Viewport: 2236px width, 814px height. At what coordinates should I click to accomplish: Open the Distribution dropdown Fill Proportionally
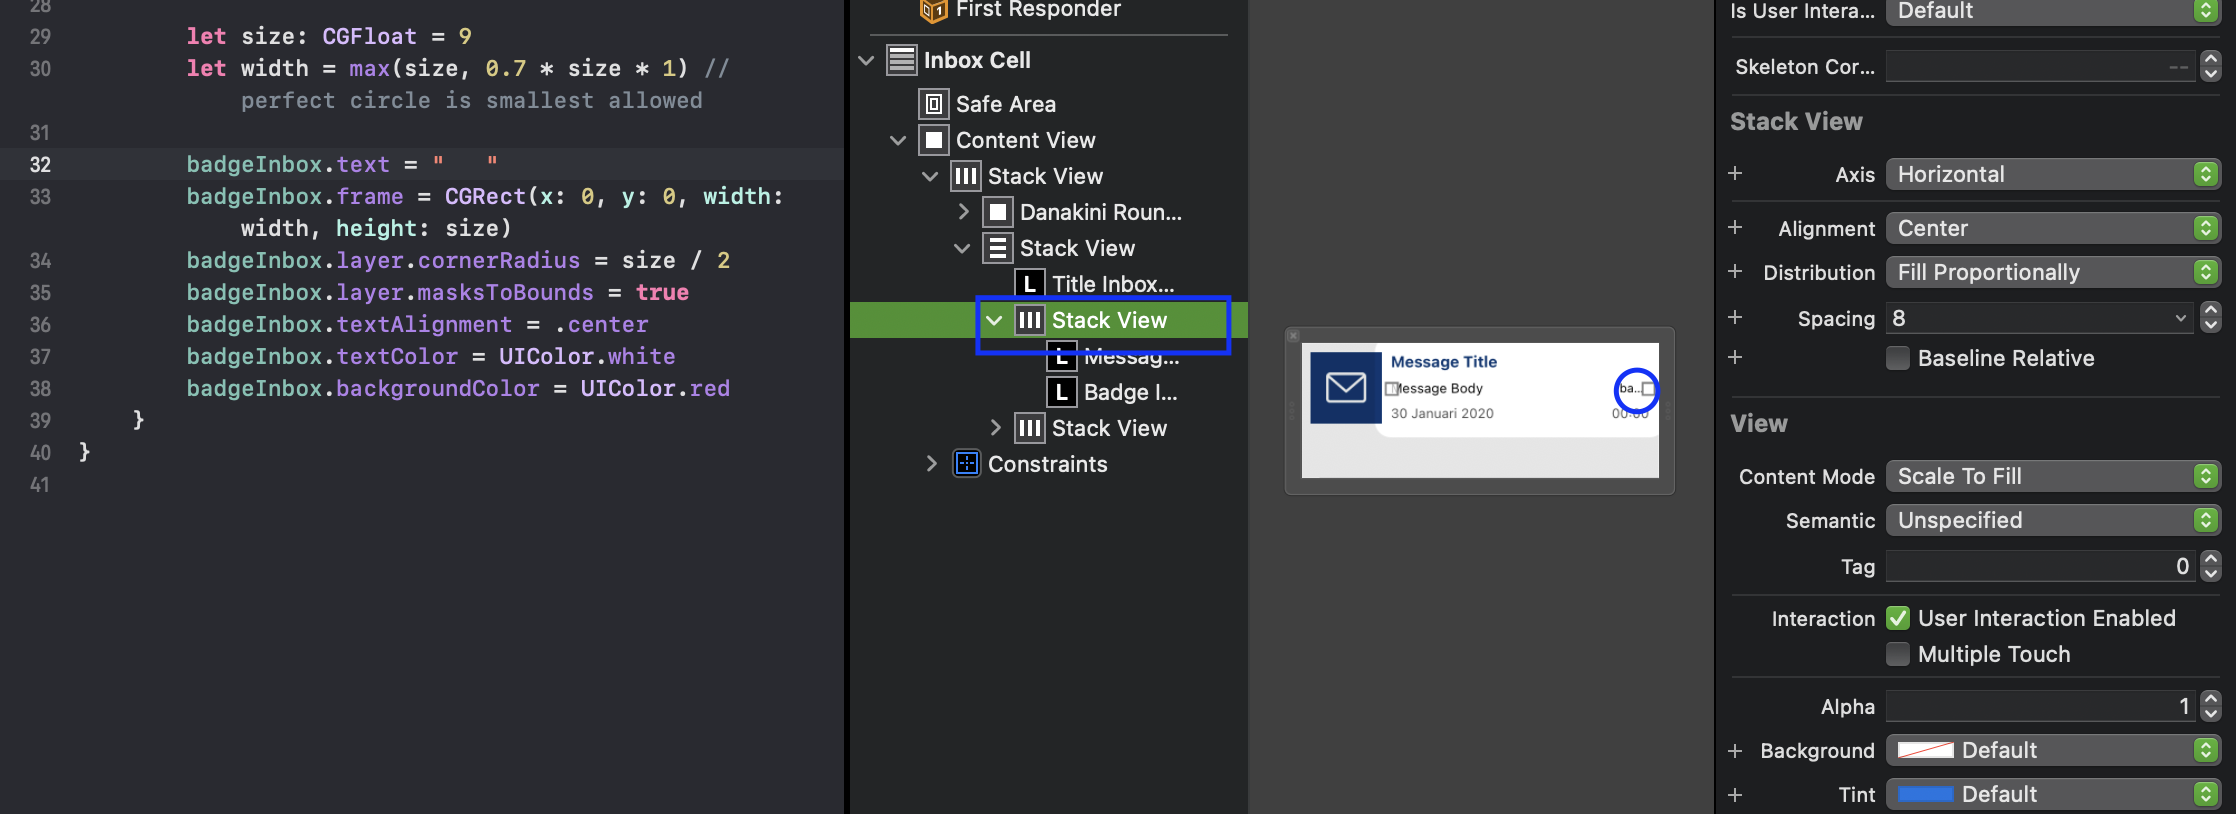[2053, 272]
